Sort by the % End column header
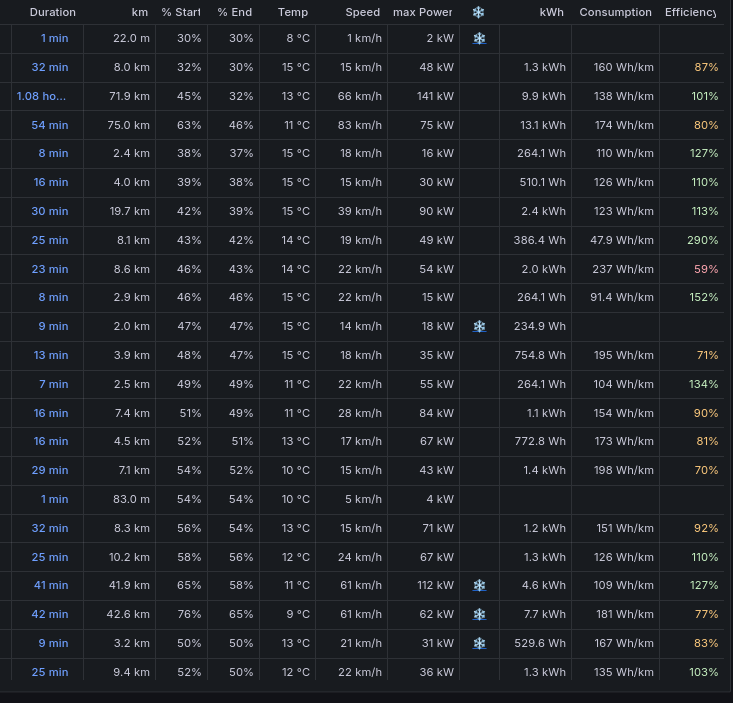Image resolution: width=733 pixels, height=703 pixels. pyautogui.click(x=235, y=12)
